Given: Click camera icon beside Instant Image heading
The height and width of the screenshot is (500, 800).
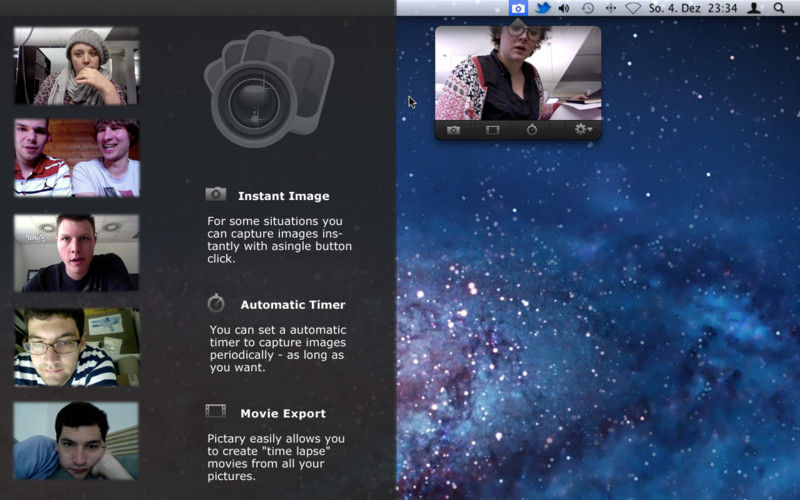Looking at the screenshot, I should coord(216,194).
